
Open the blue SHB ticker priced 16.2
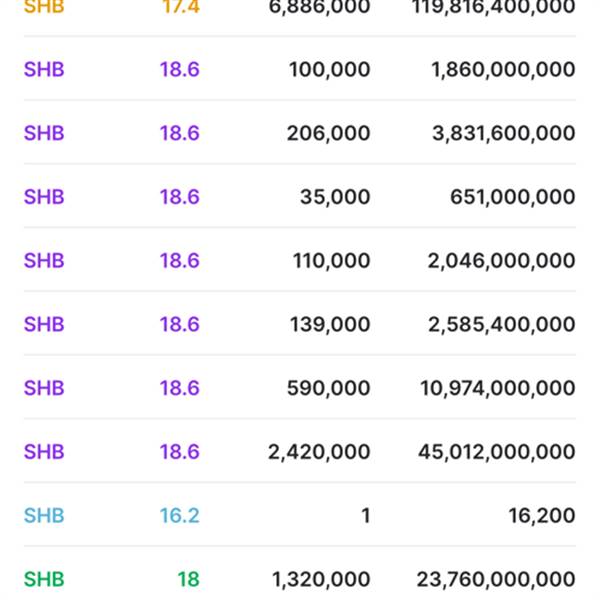[44, 516]
